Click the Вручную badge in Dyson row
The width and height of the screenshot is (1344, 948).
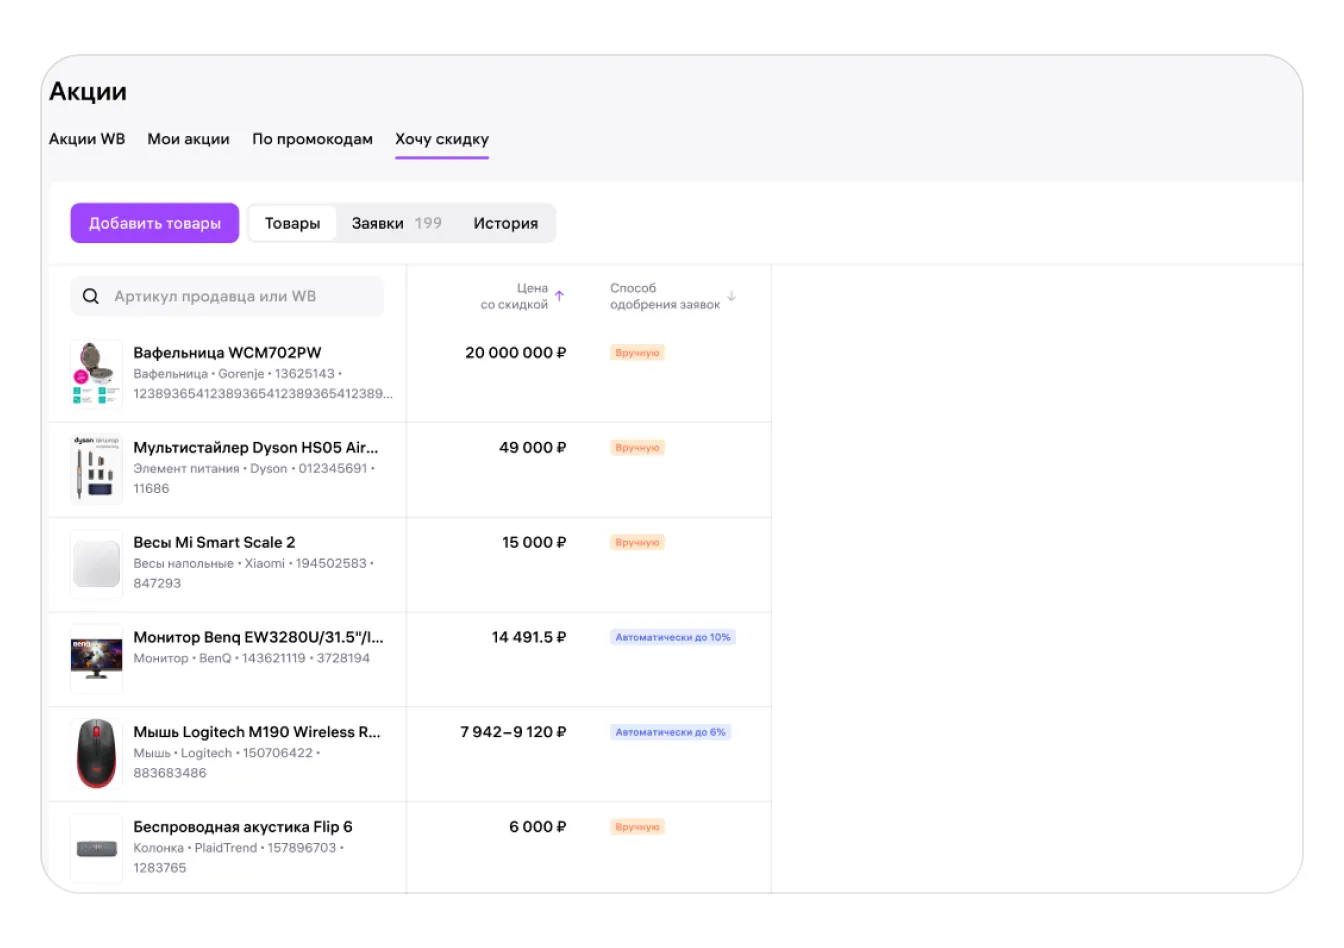point(637,448)
